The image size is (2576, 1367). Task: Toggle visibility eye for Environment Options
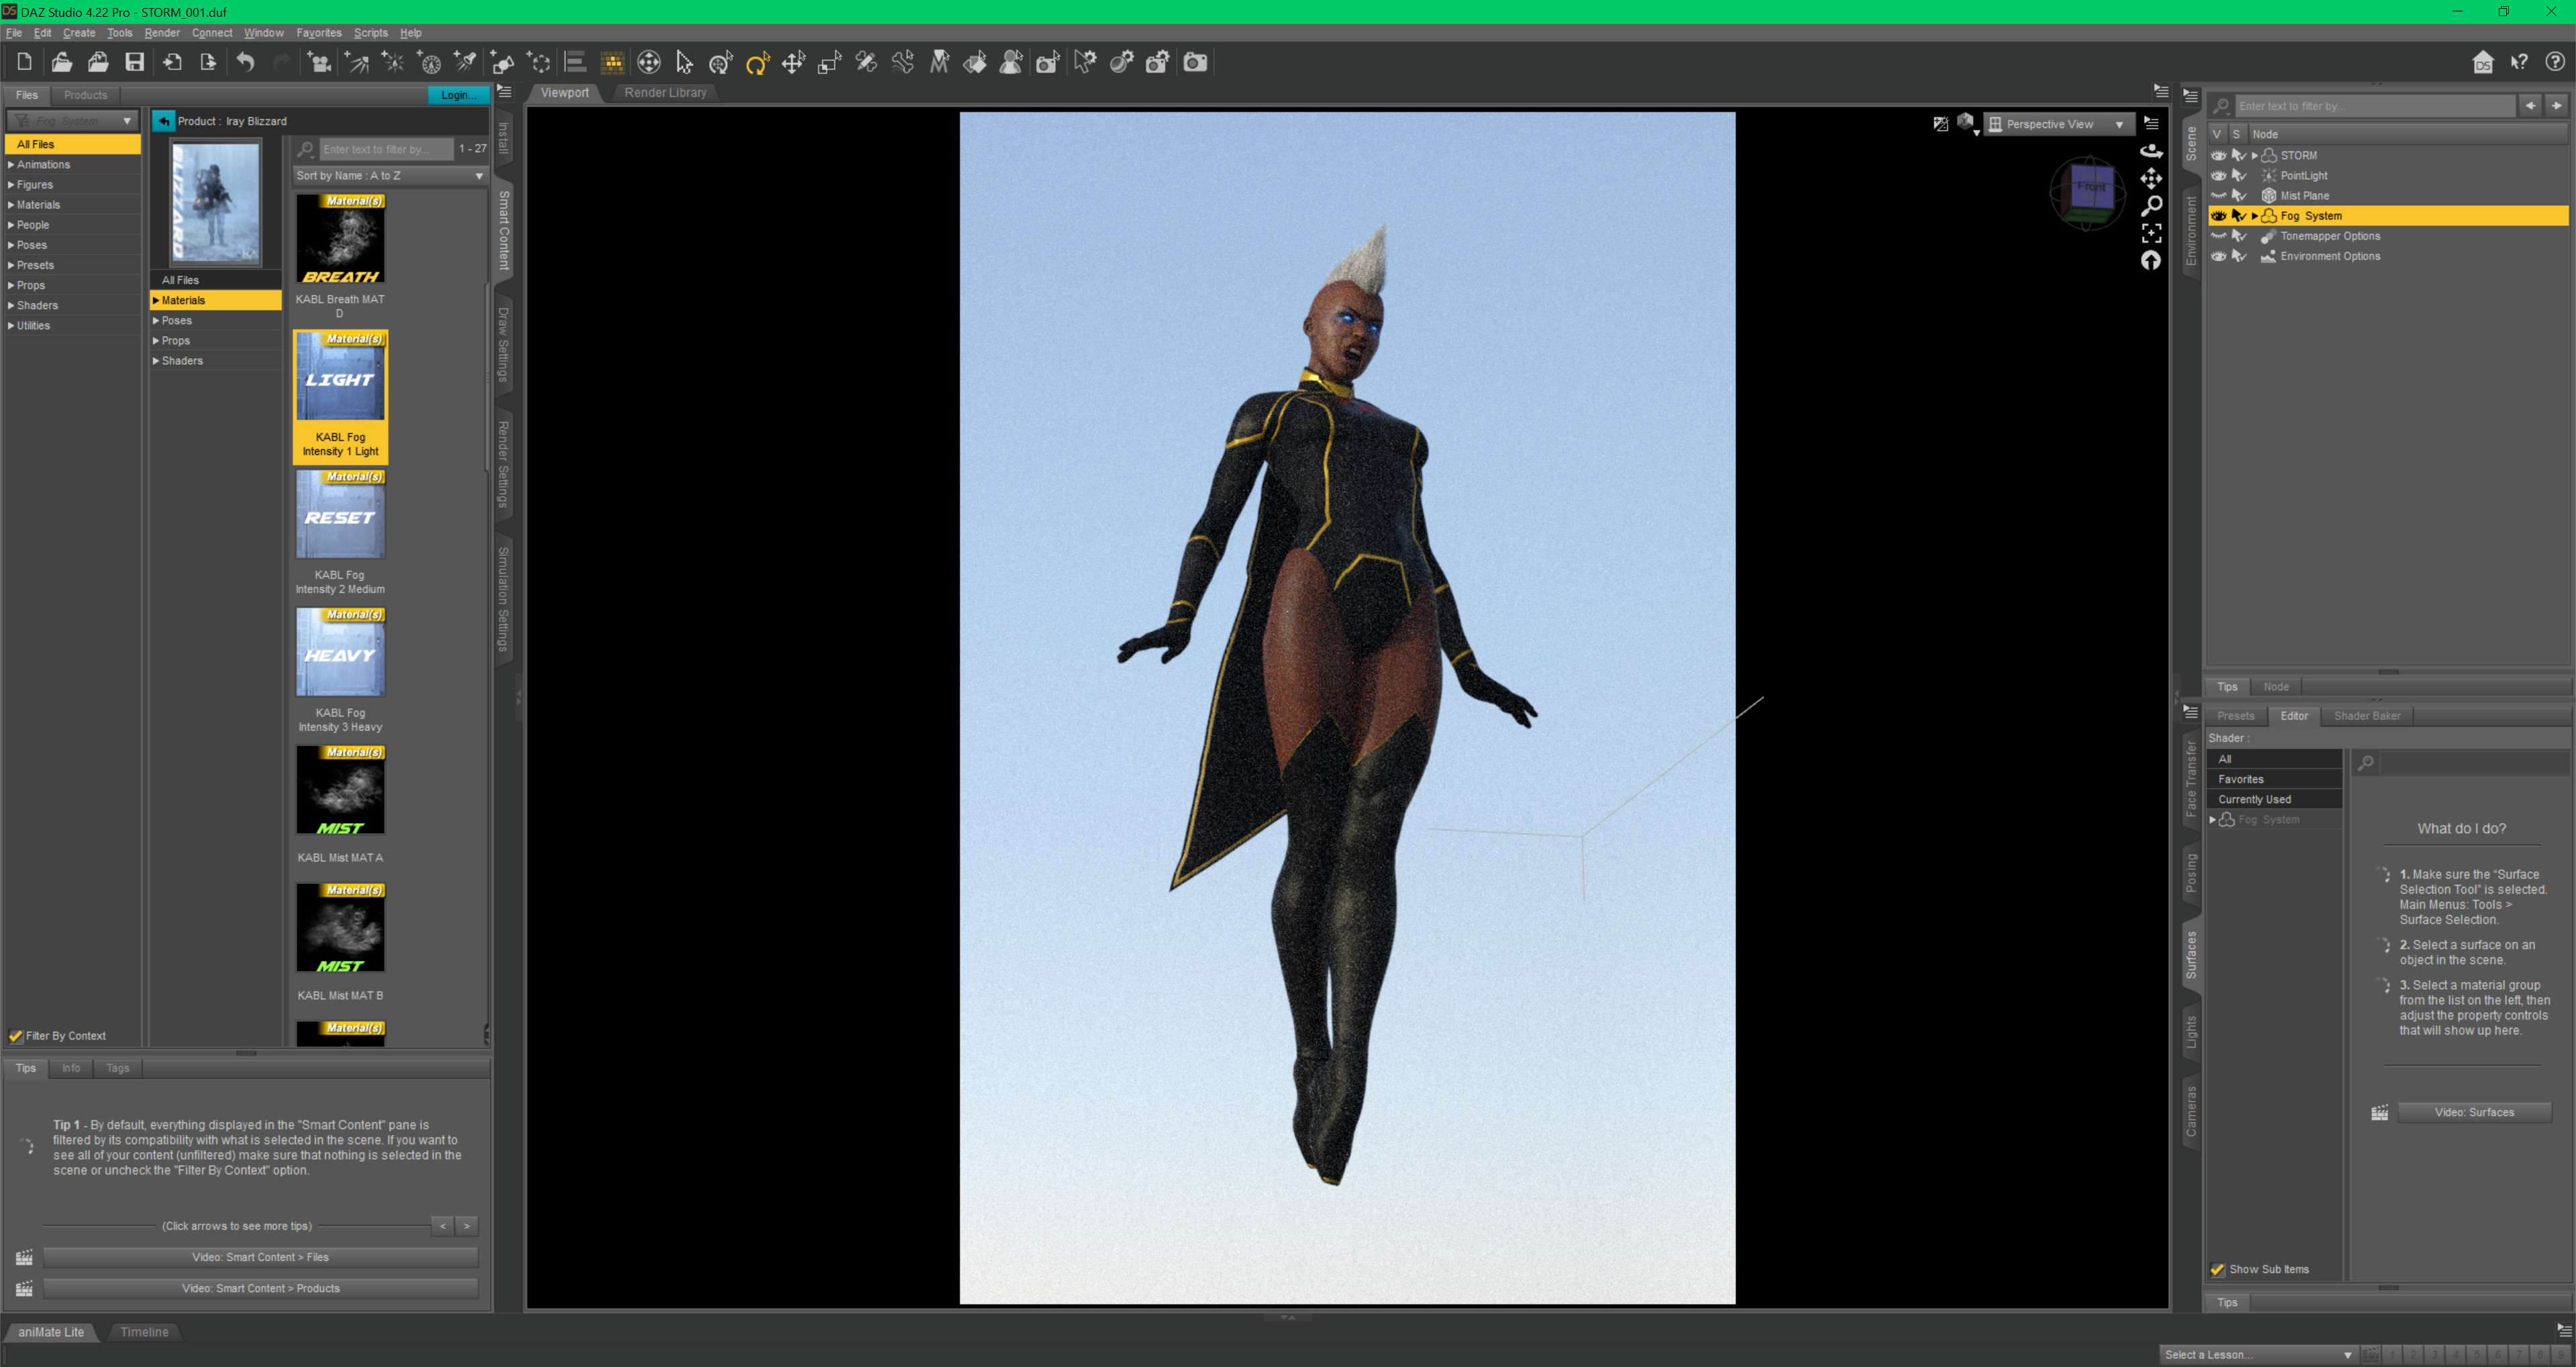pyautogui.click(x=2218, y=256)
